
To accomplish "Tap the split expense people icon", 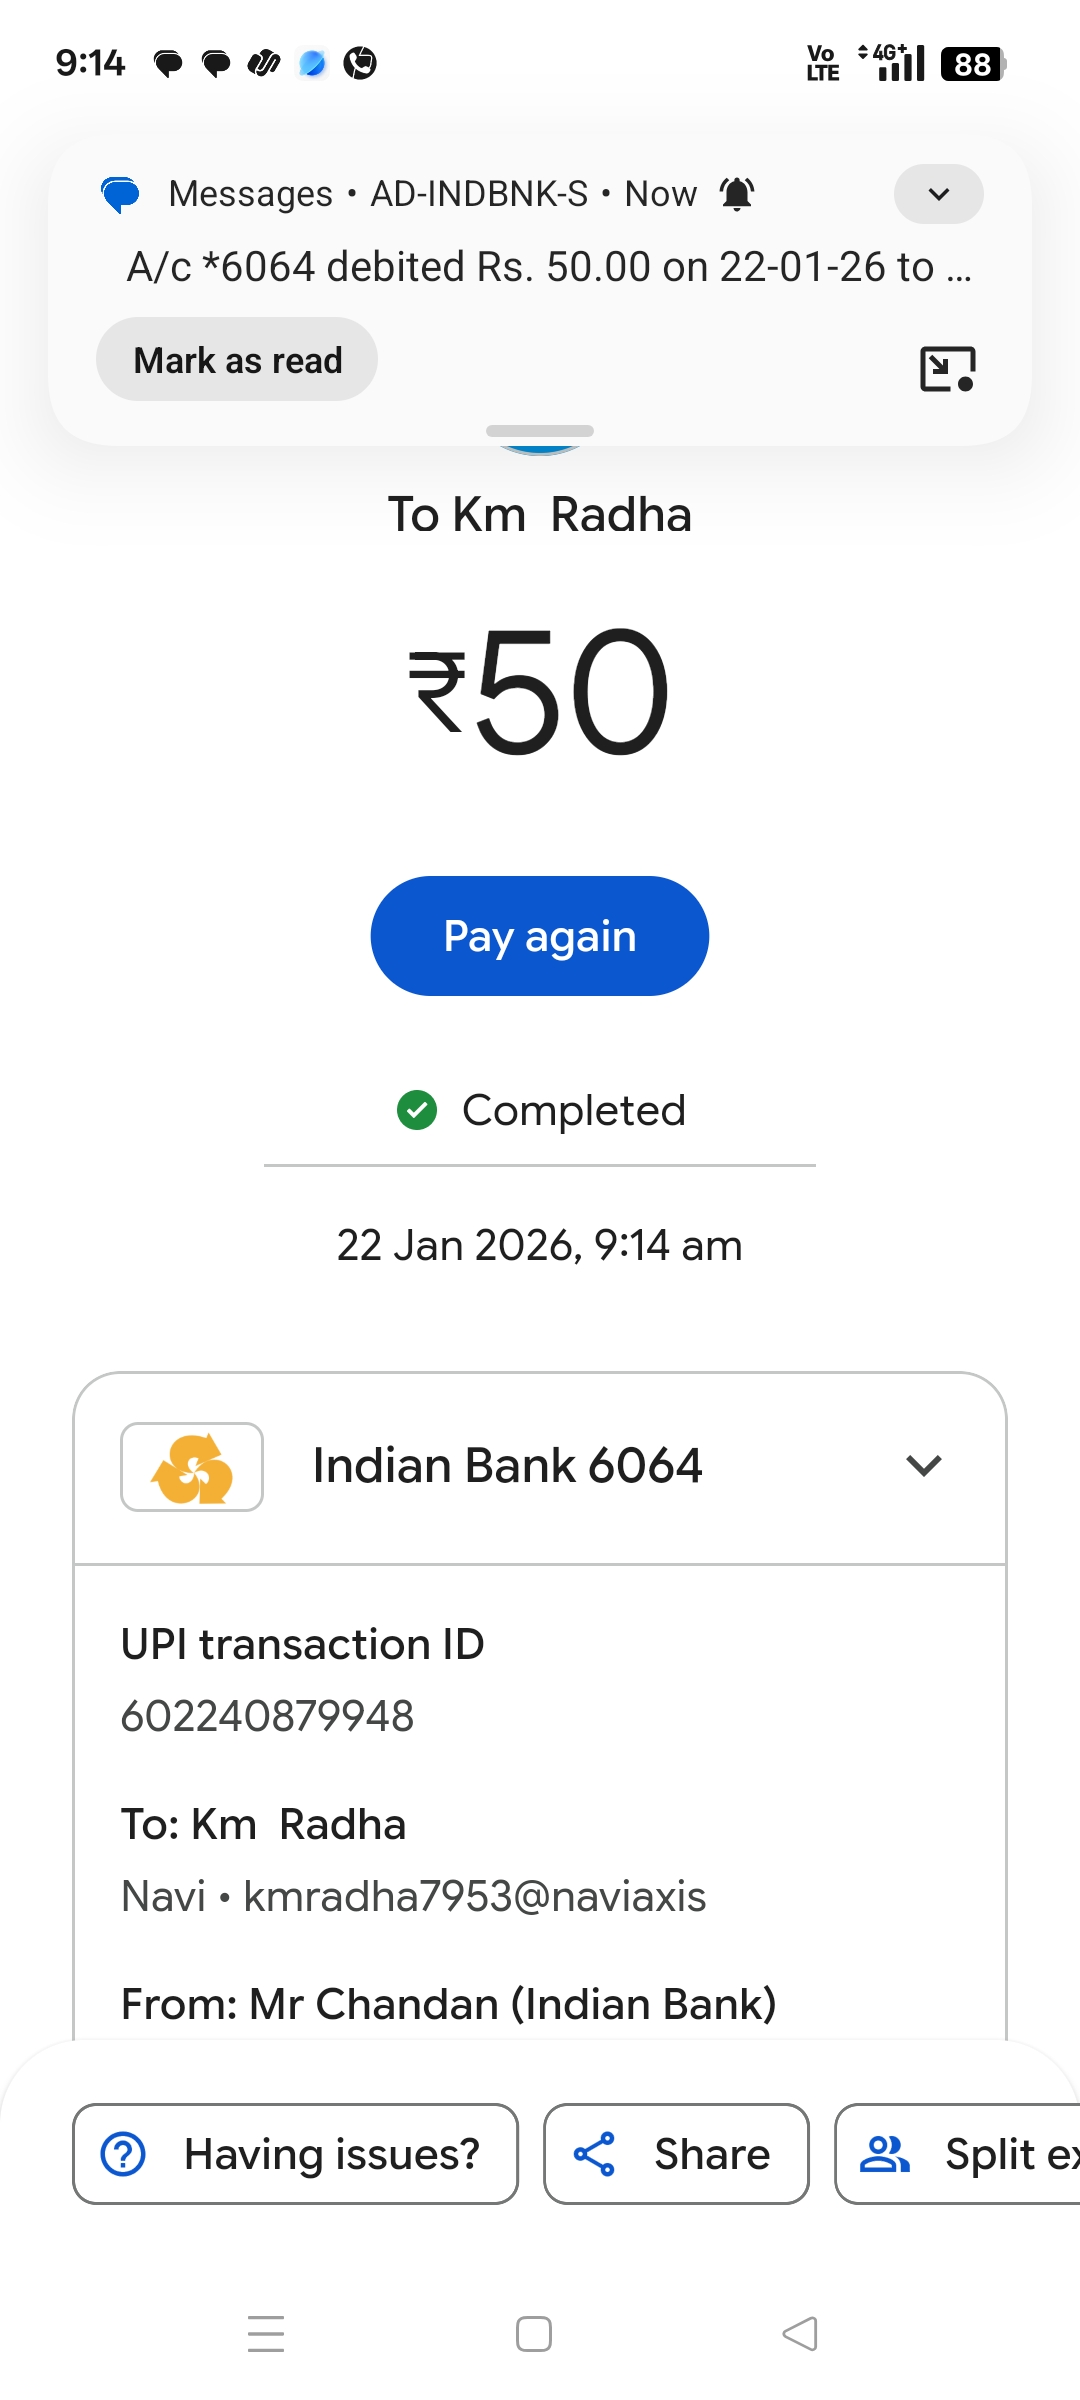I will tap(885, 2154).
